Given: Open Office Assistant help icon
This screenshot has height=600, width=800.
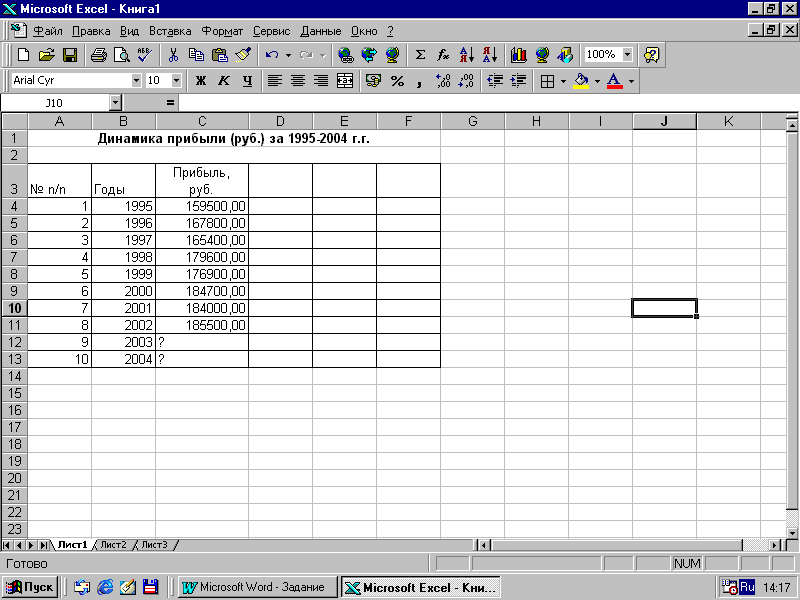Looking at the screenshot, I should tap(652, 55).
